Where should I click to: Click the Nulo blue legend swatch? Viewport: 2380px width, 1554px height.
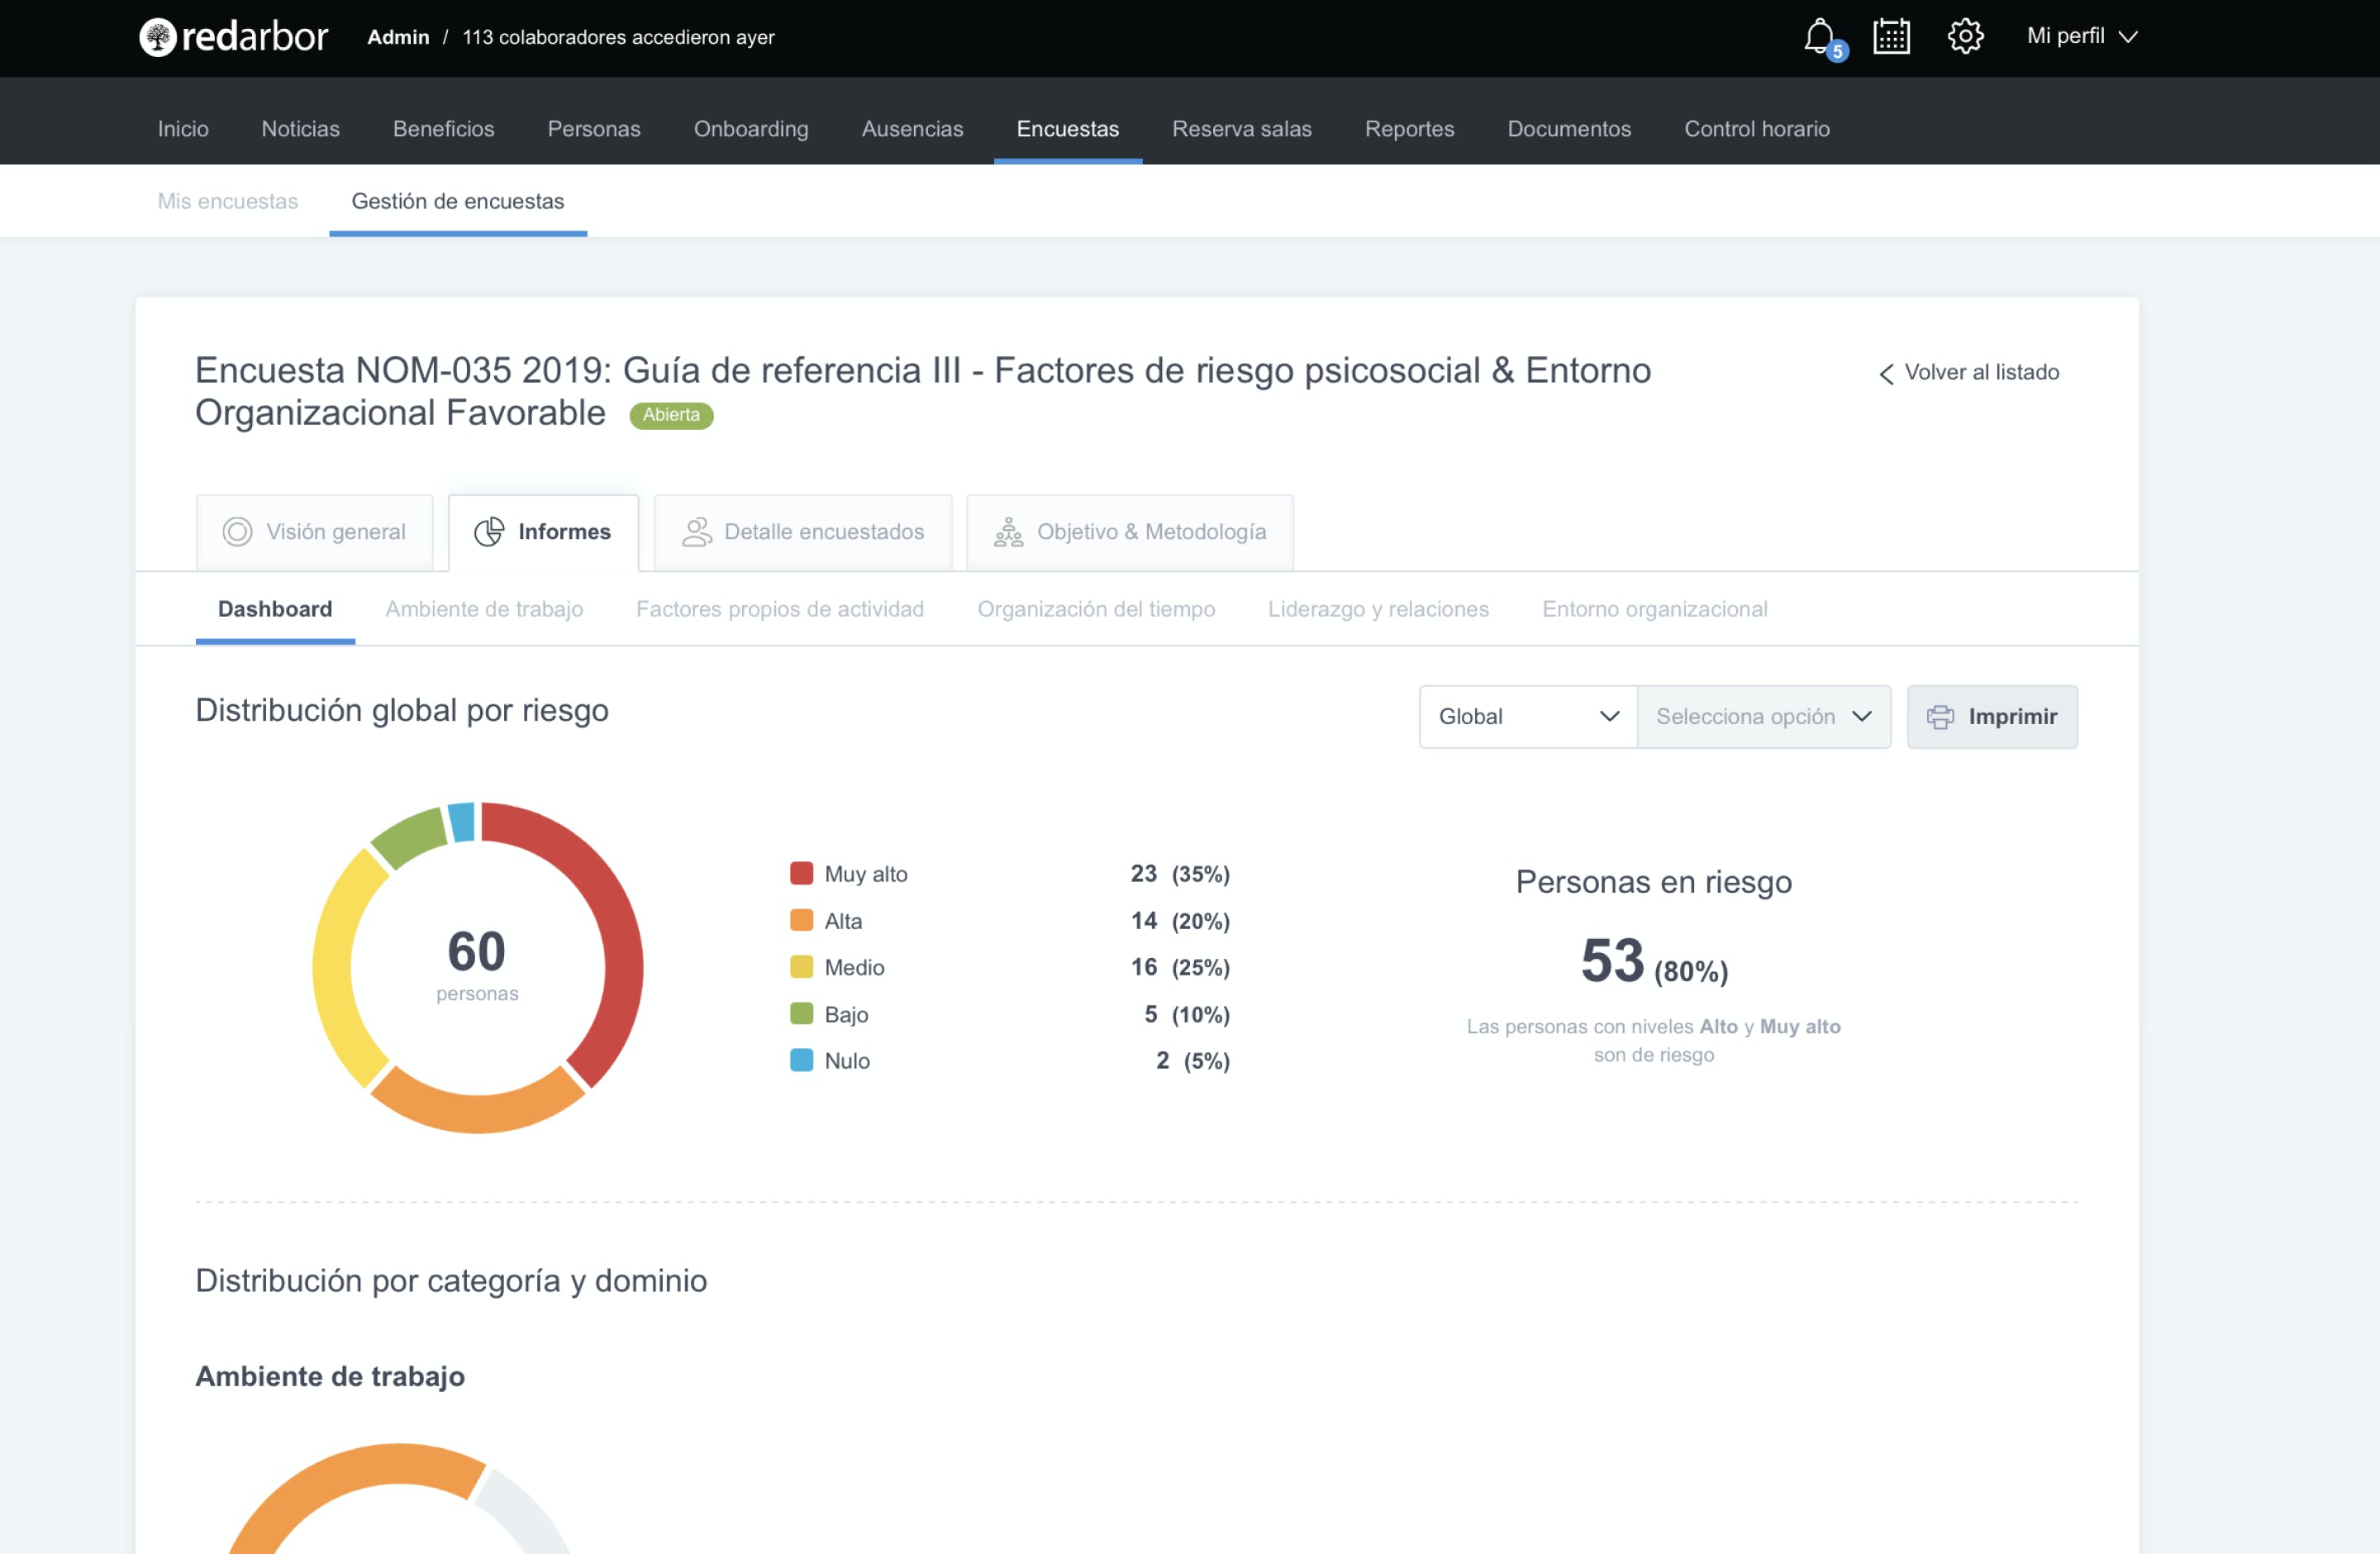[801, 1060]
